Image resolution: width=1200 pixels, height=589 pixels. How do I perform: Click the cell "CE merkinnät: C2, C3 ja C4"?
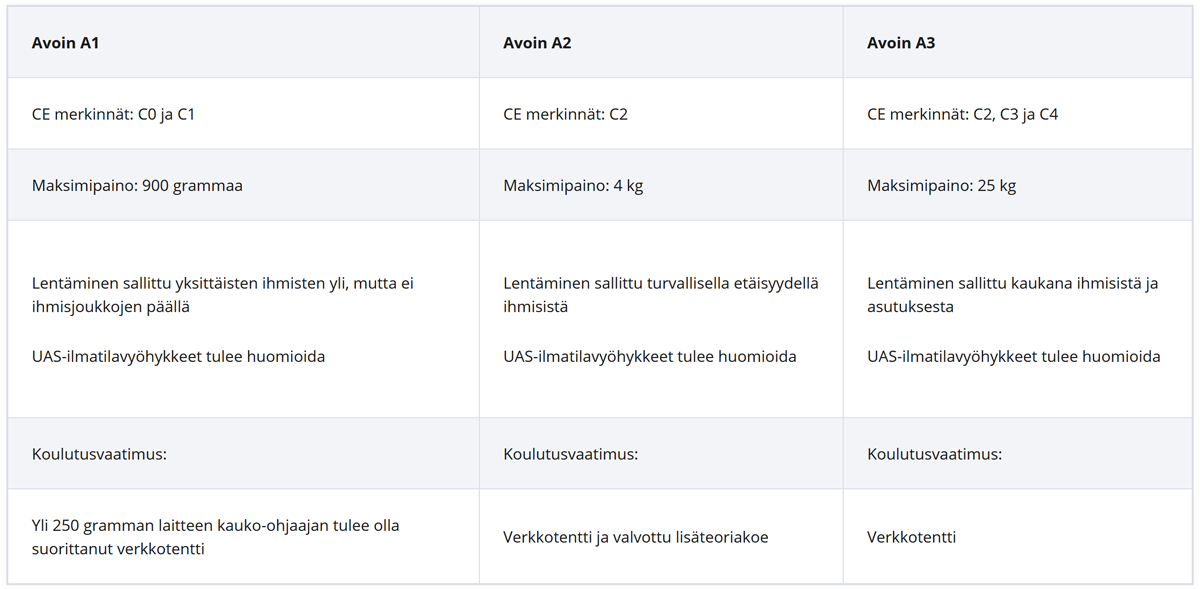tap(962, 114)
